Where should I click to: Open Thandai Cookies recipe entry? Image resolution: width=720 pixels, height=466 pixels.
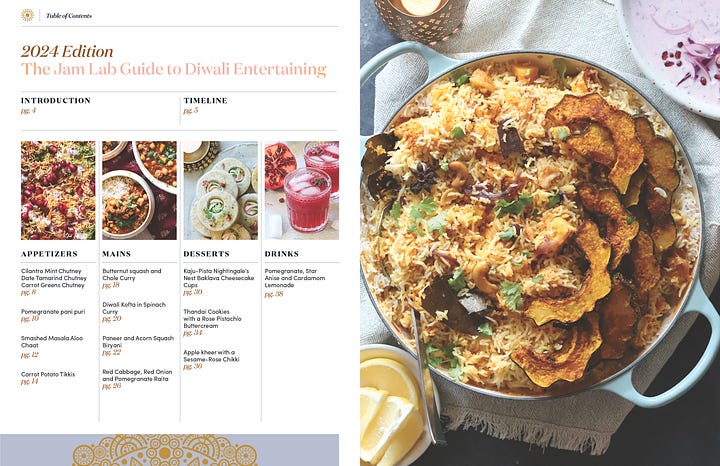[x=212, y=322]
